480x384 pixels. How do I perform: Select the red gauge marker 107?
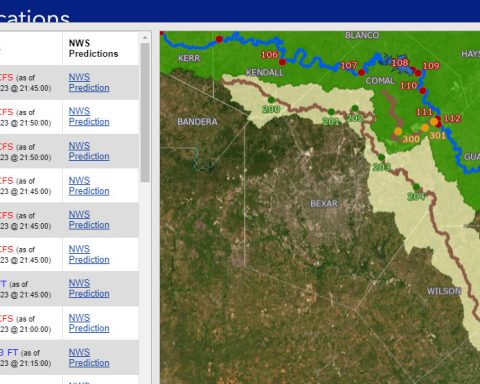(361, 72)
